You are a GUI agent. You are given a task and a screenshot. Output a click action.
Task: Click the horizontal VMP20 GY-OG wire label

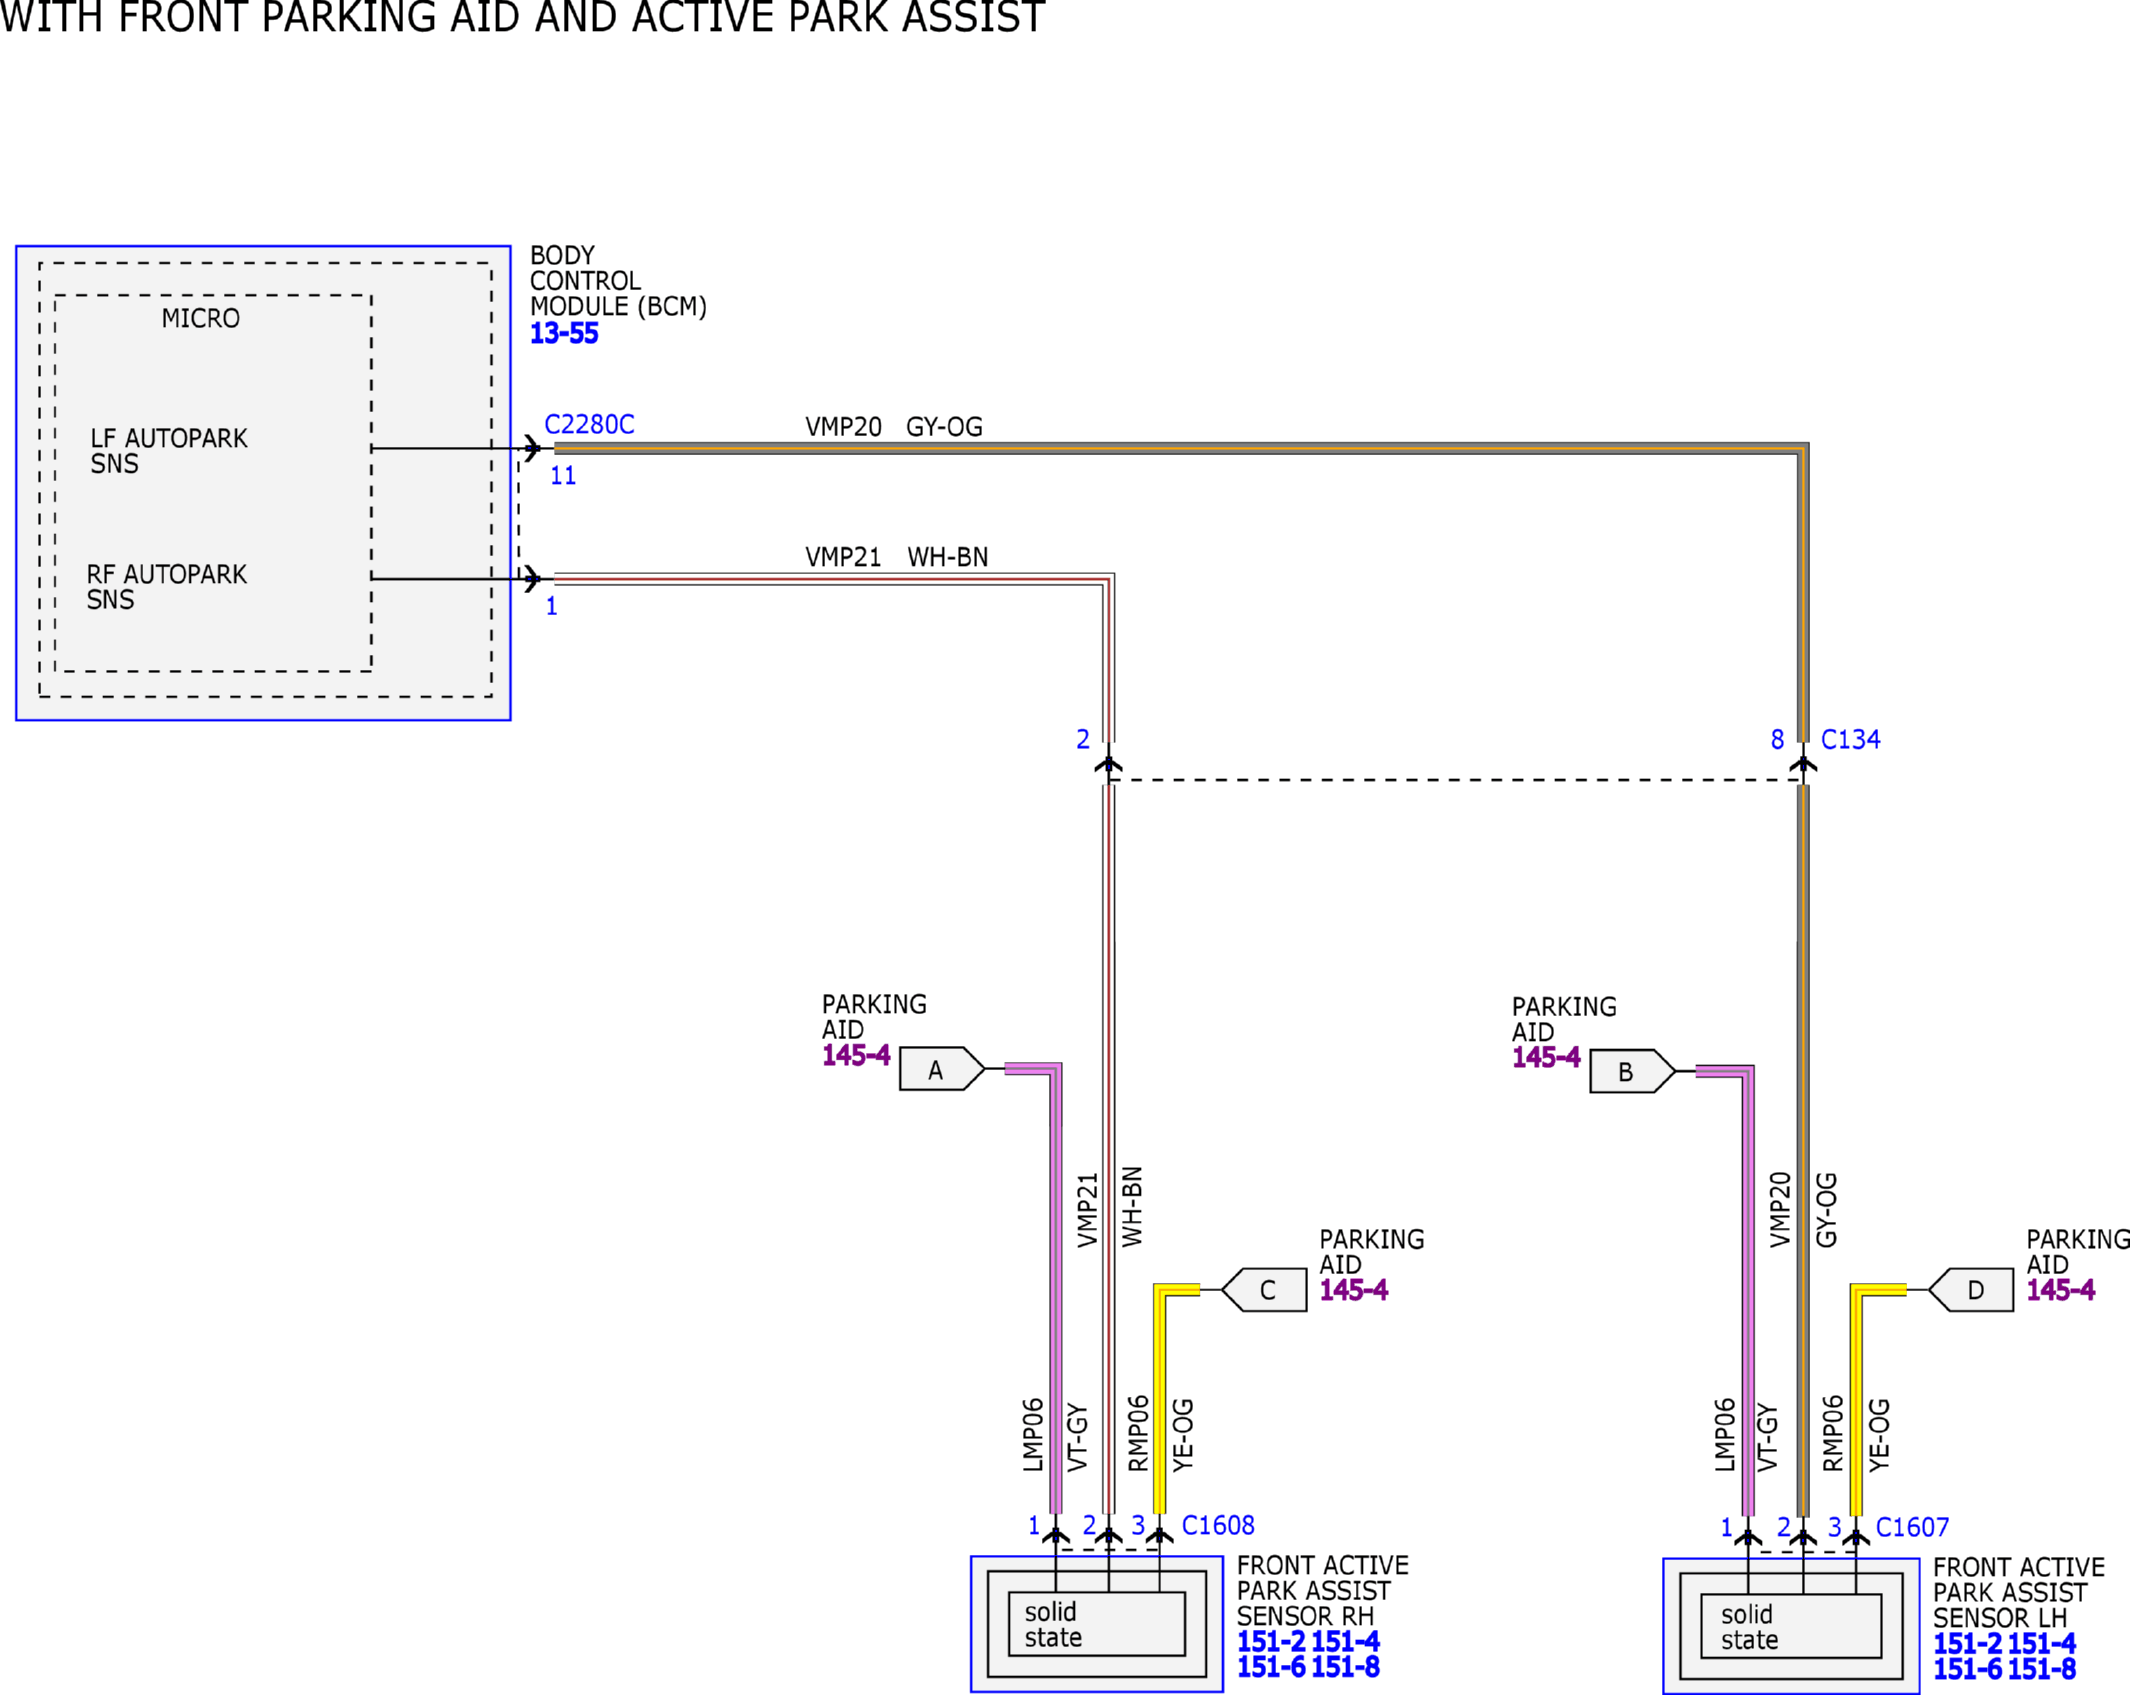894,427
